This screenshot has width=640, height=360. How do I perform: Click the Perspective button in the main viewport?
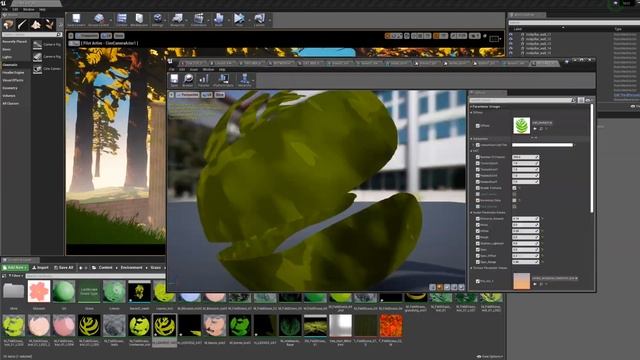87,36
